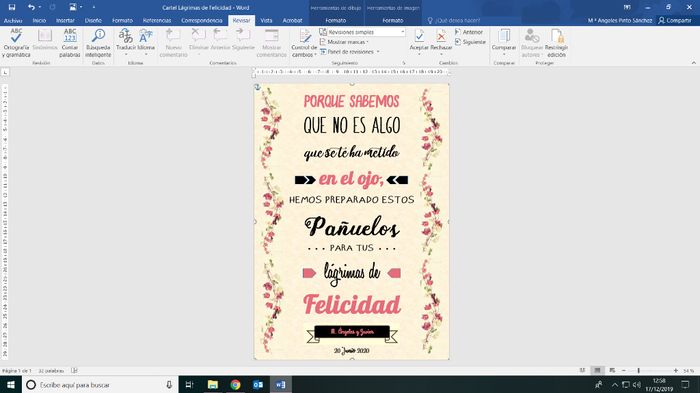Switch to the Diseño tab
The image size is (700, 393).
[93, 21]
